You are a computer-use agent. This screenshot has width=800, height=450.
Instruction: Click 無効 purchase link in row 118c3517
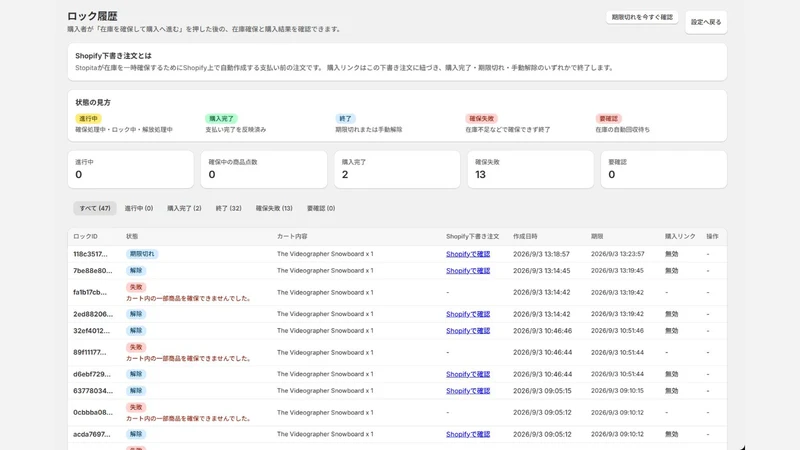[x=671, y=254]
